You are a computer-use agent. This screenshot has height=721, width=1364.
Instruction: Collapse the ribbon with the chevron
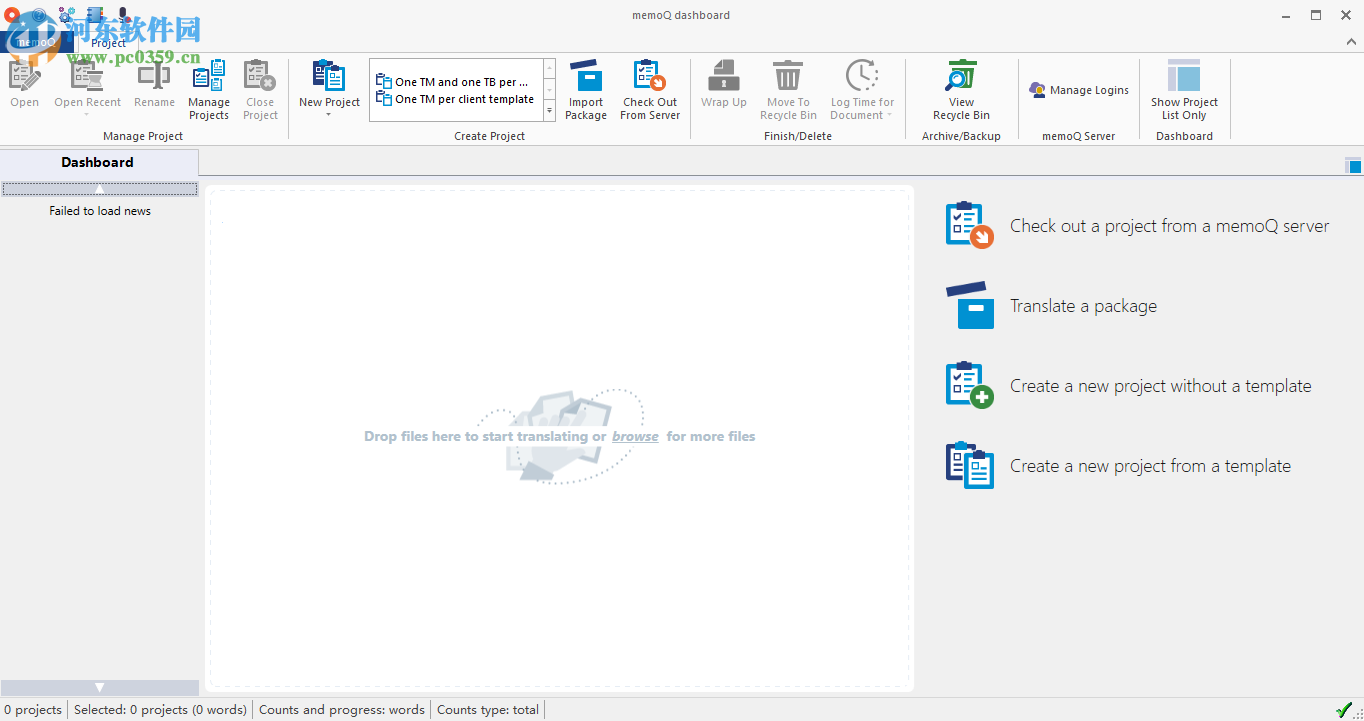click(x=1351, y=42)
